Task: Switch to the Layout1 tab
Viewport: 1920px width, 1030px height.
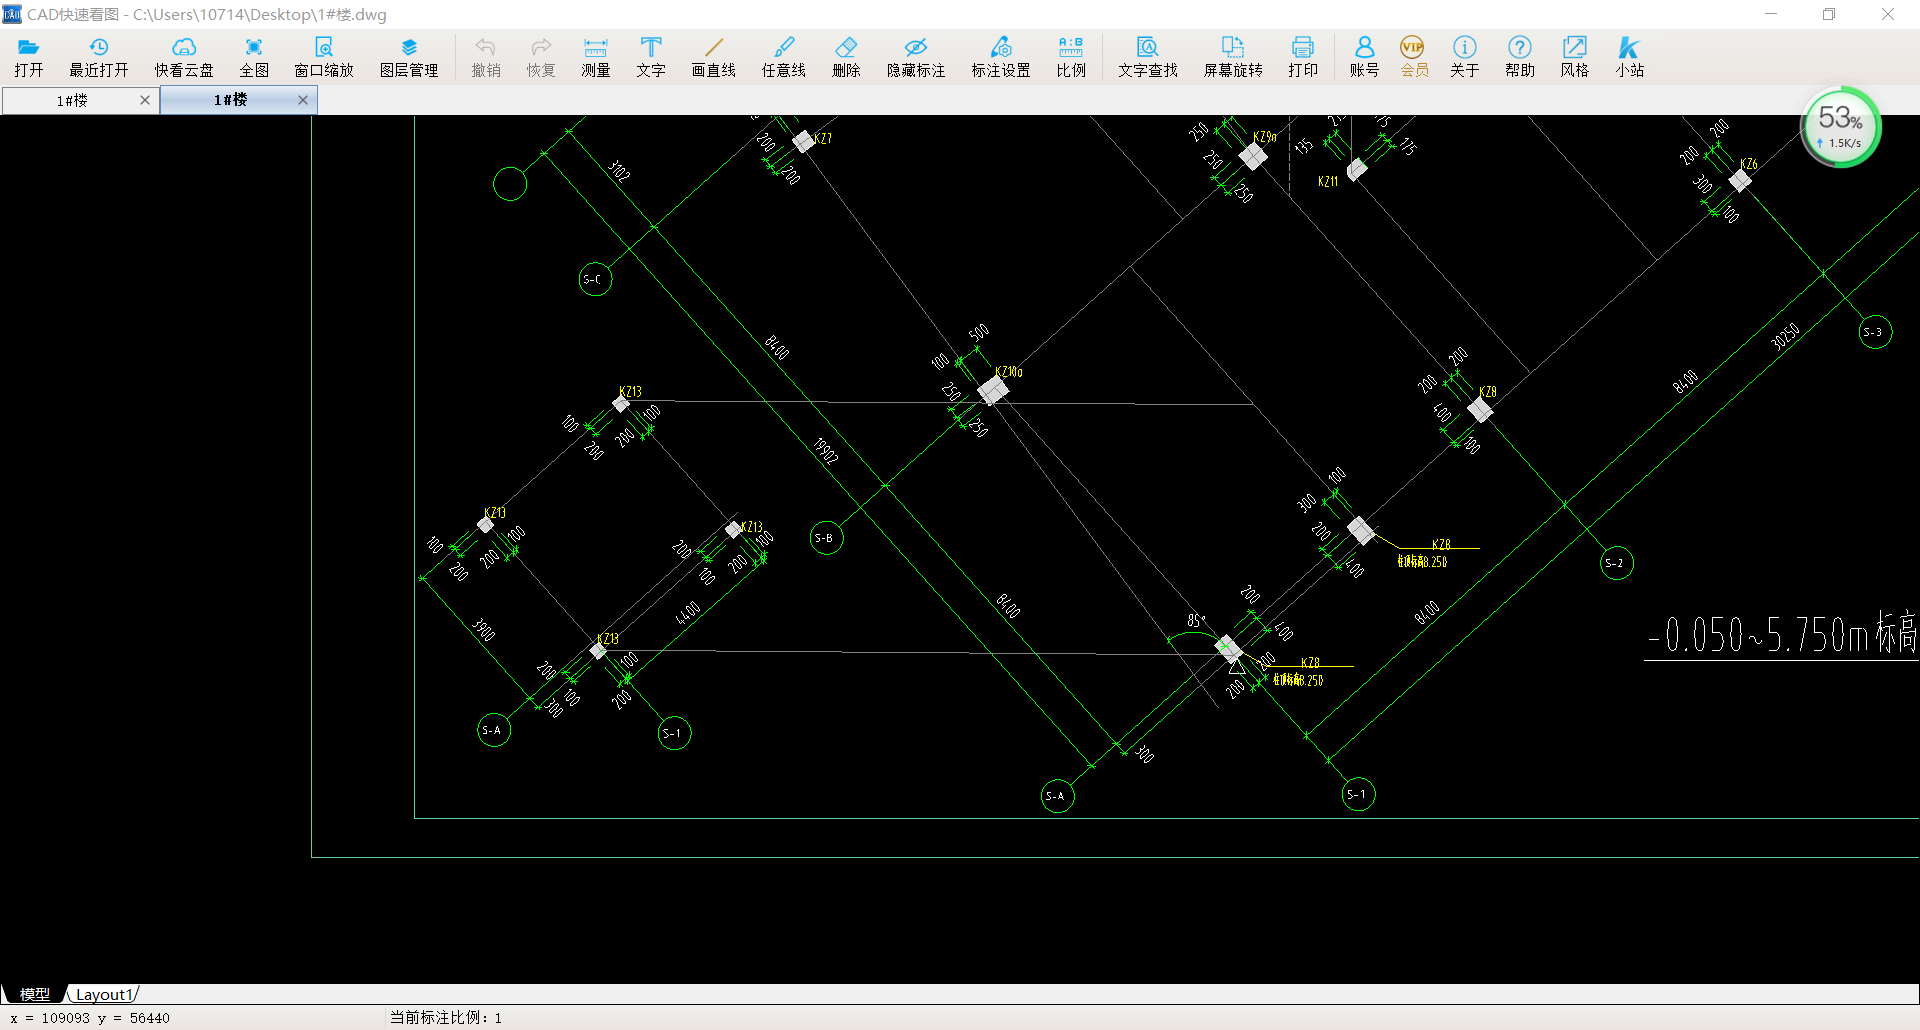Action: coord(104,994)
